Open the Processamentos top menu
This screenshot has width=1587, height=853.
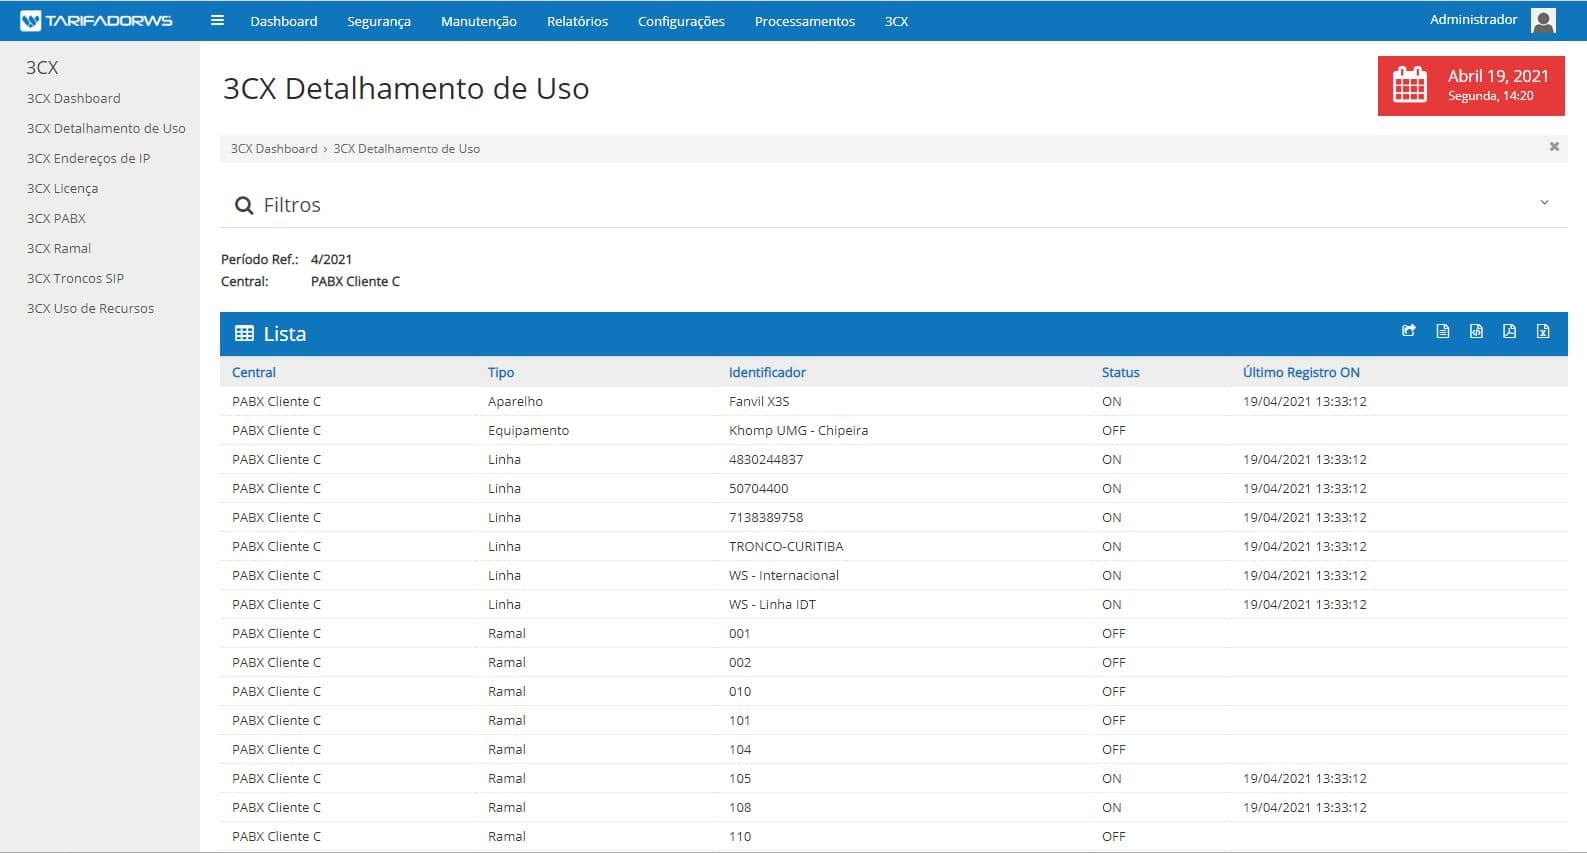(804, 21)
